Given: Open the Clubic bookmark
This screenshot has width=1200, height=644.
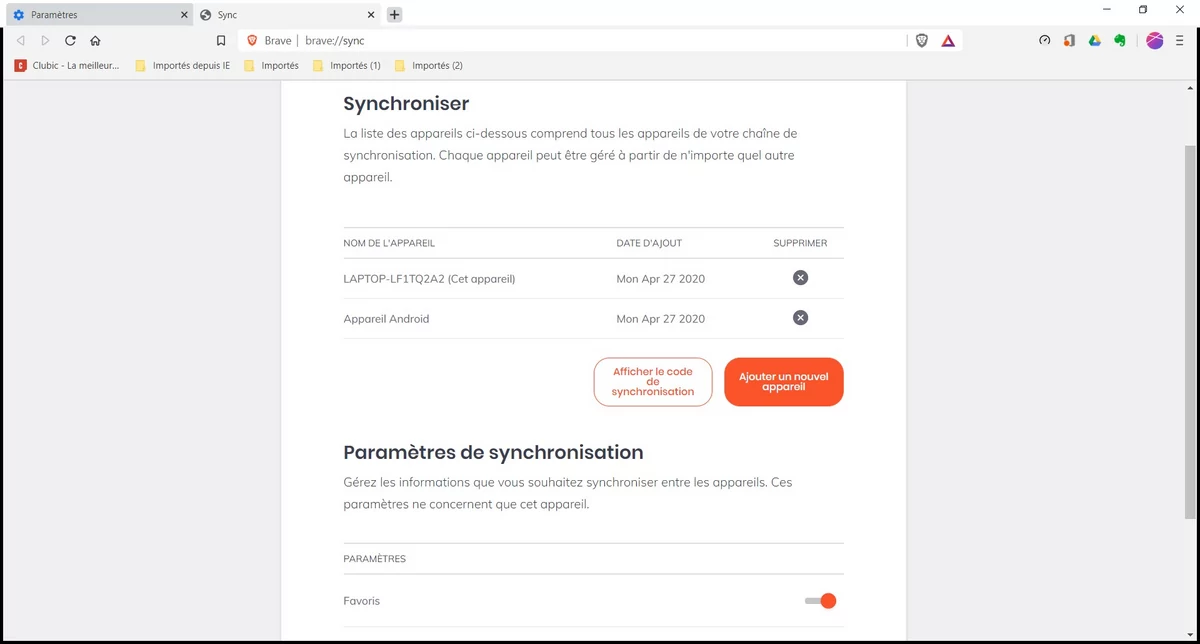Looking at the screenshot, I should click(x=67, y=66).
